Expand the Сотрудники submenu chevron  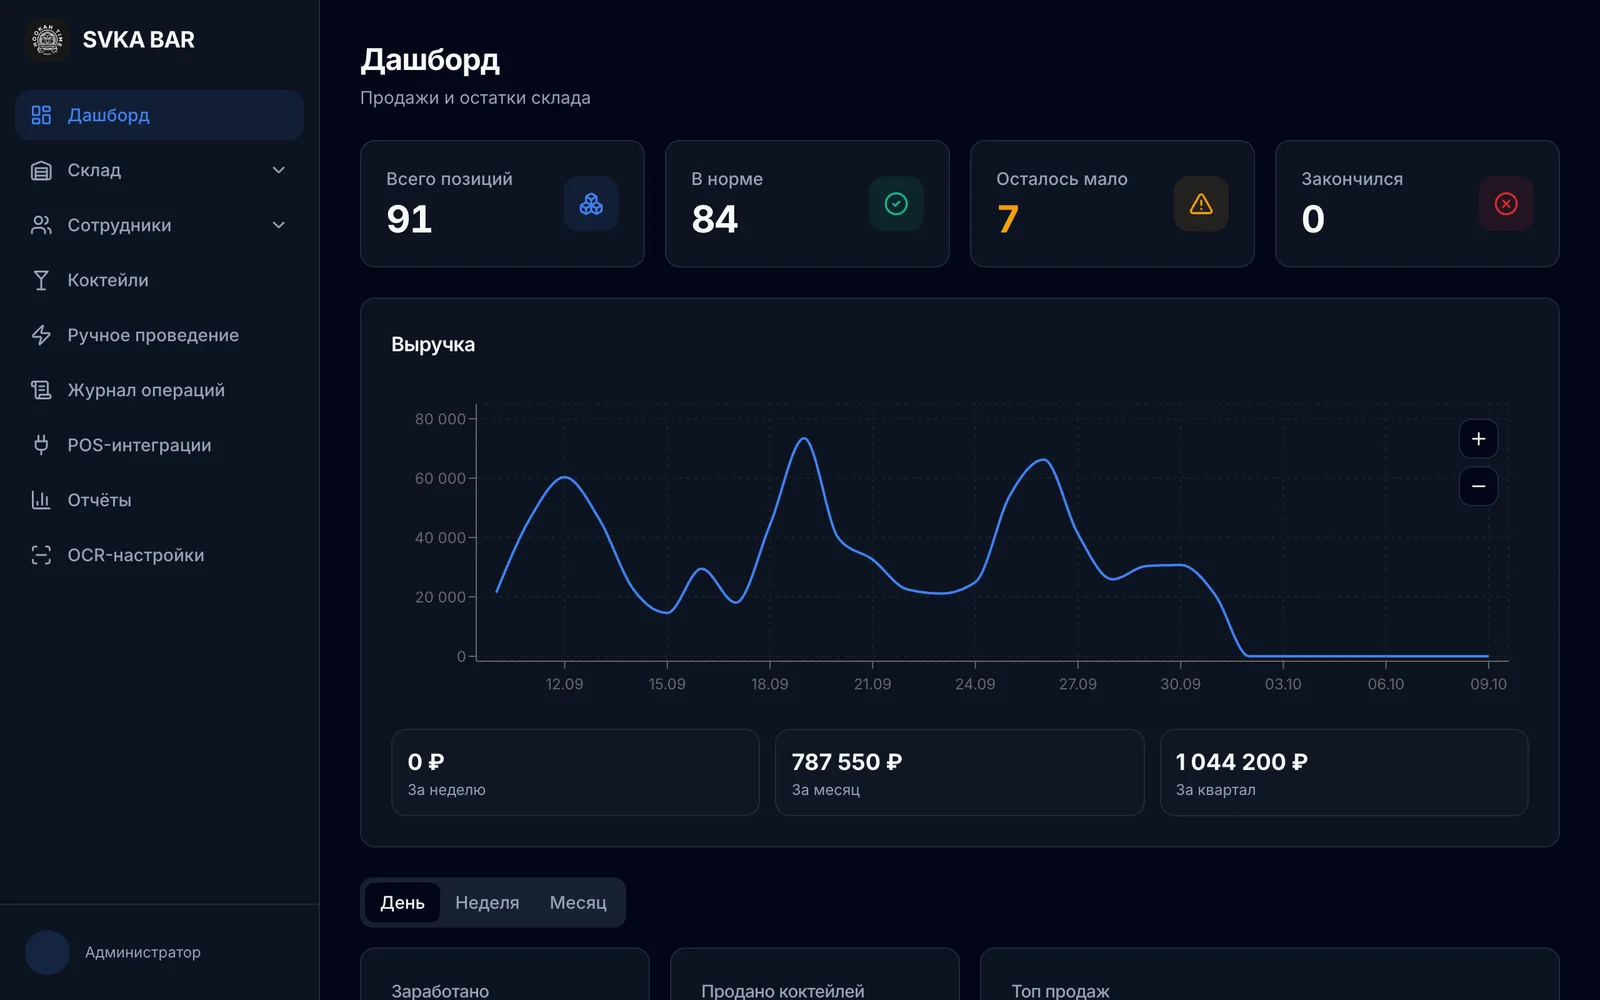tap(279, 225)
